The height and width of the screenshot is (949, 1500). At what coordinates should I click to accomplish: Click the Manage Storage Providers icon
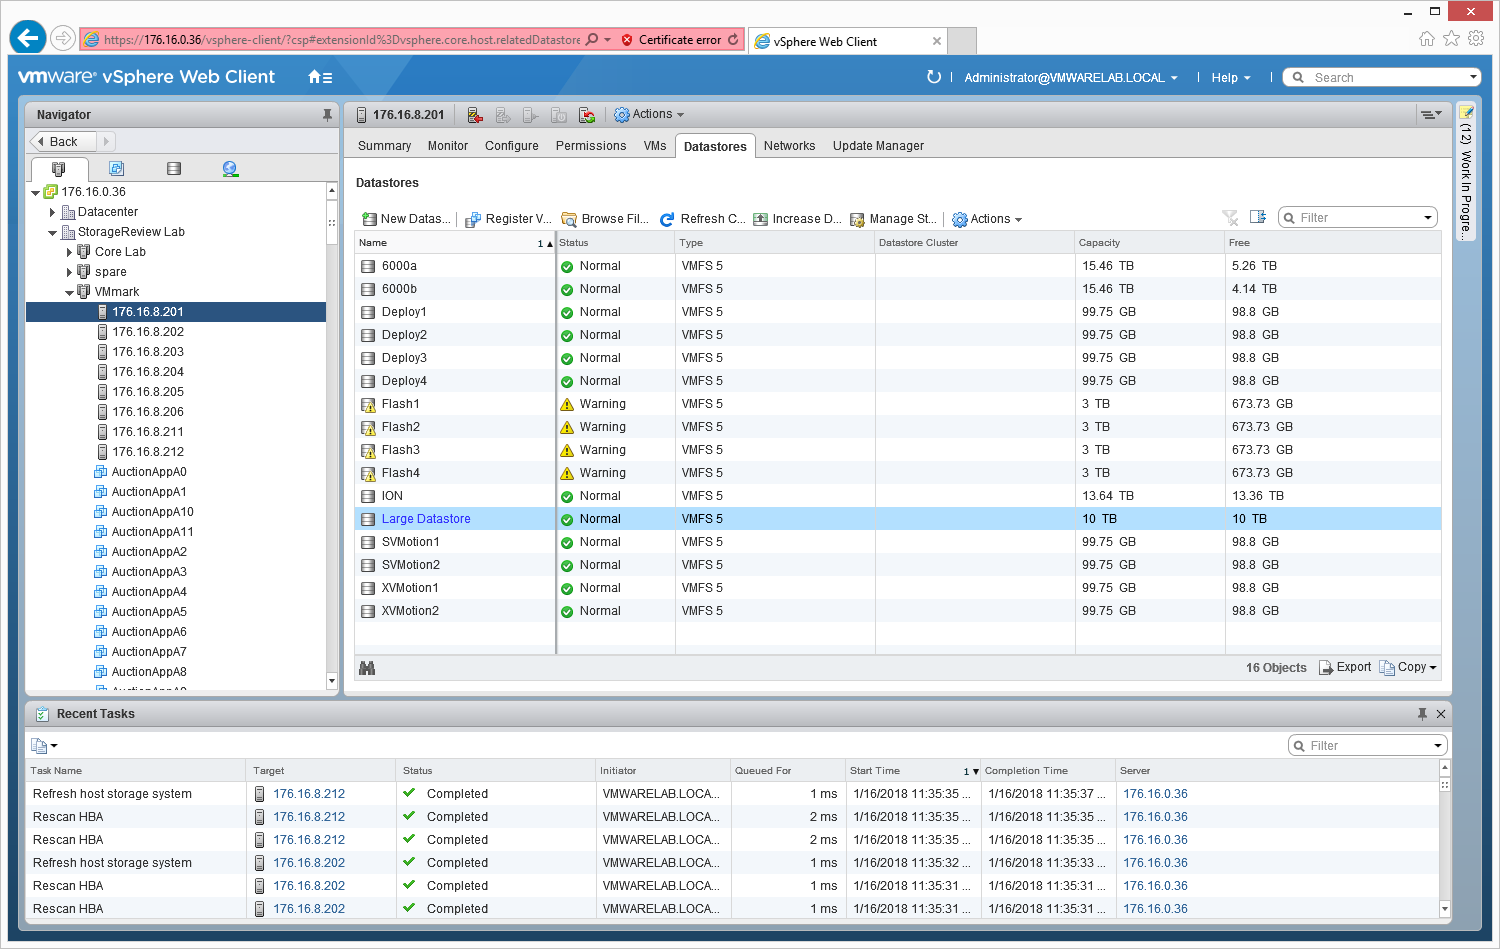point(857,219)
